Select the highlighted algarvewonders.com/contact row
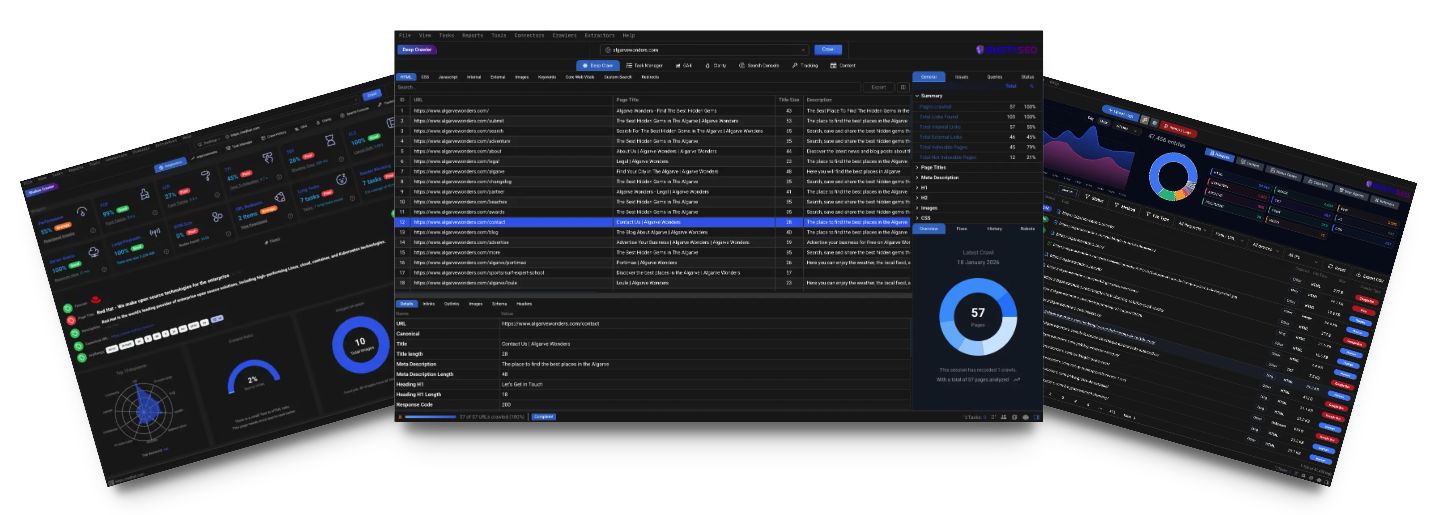This screenshot has height=515, width=1432. pyautogui.click(x=654, y=222)
